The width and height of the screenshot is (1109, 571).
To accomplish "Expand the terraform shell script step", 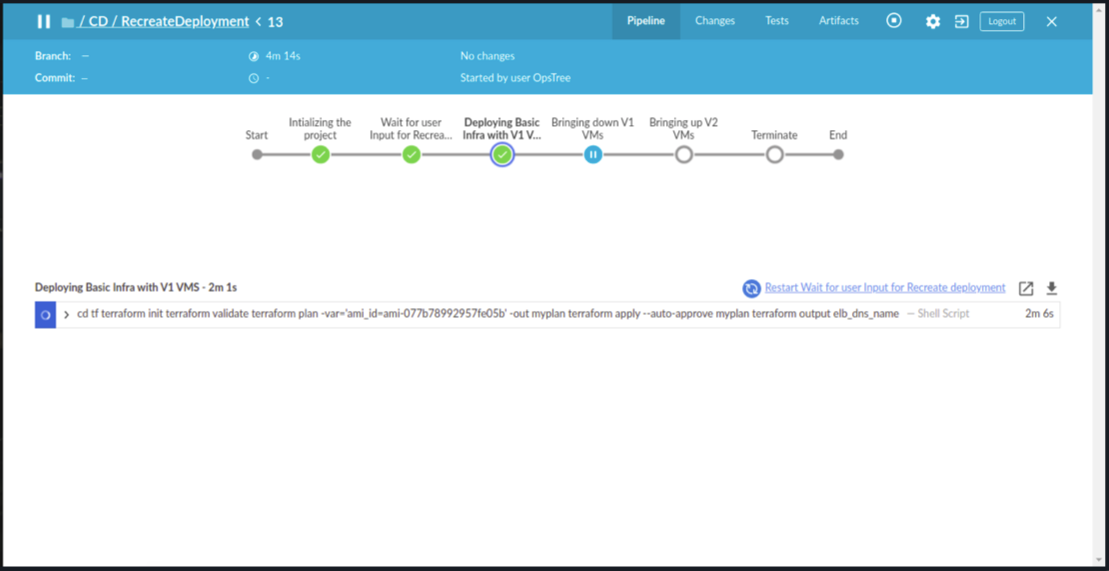I will click(x=67, y=314).
